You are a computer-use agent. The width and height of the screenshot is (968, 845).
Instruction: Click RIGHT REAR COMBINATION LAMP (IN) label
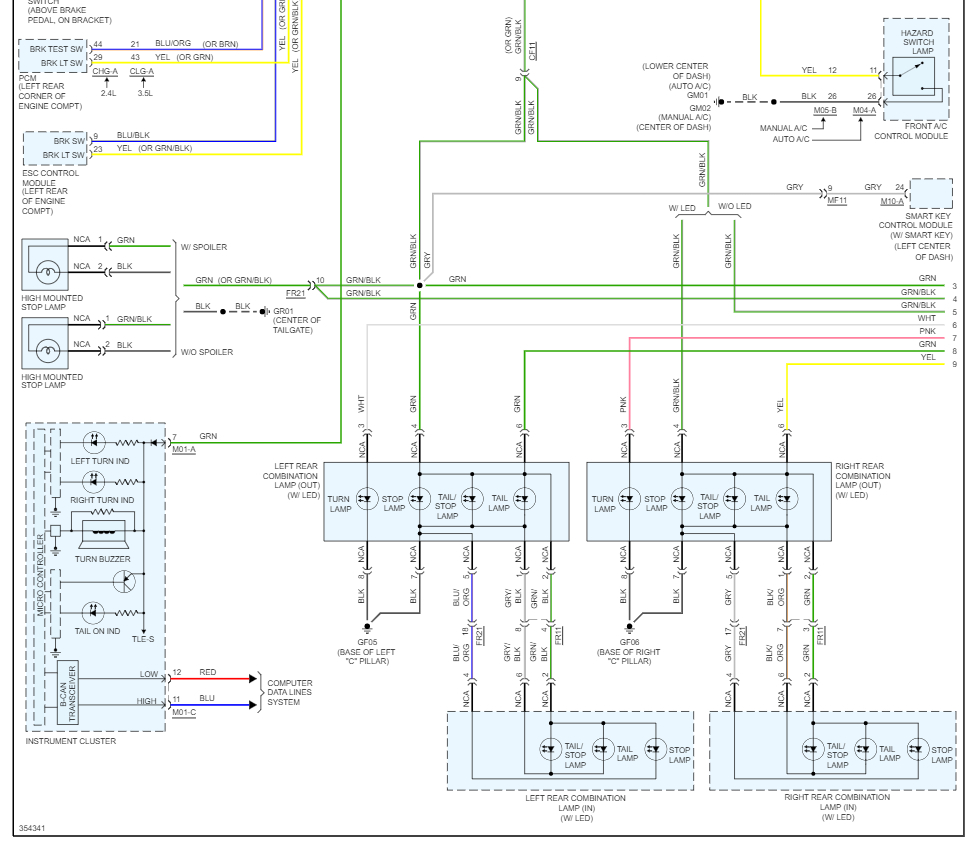click(837, 807)
